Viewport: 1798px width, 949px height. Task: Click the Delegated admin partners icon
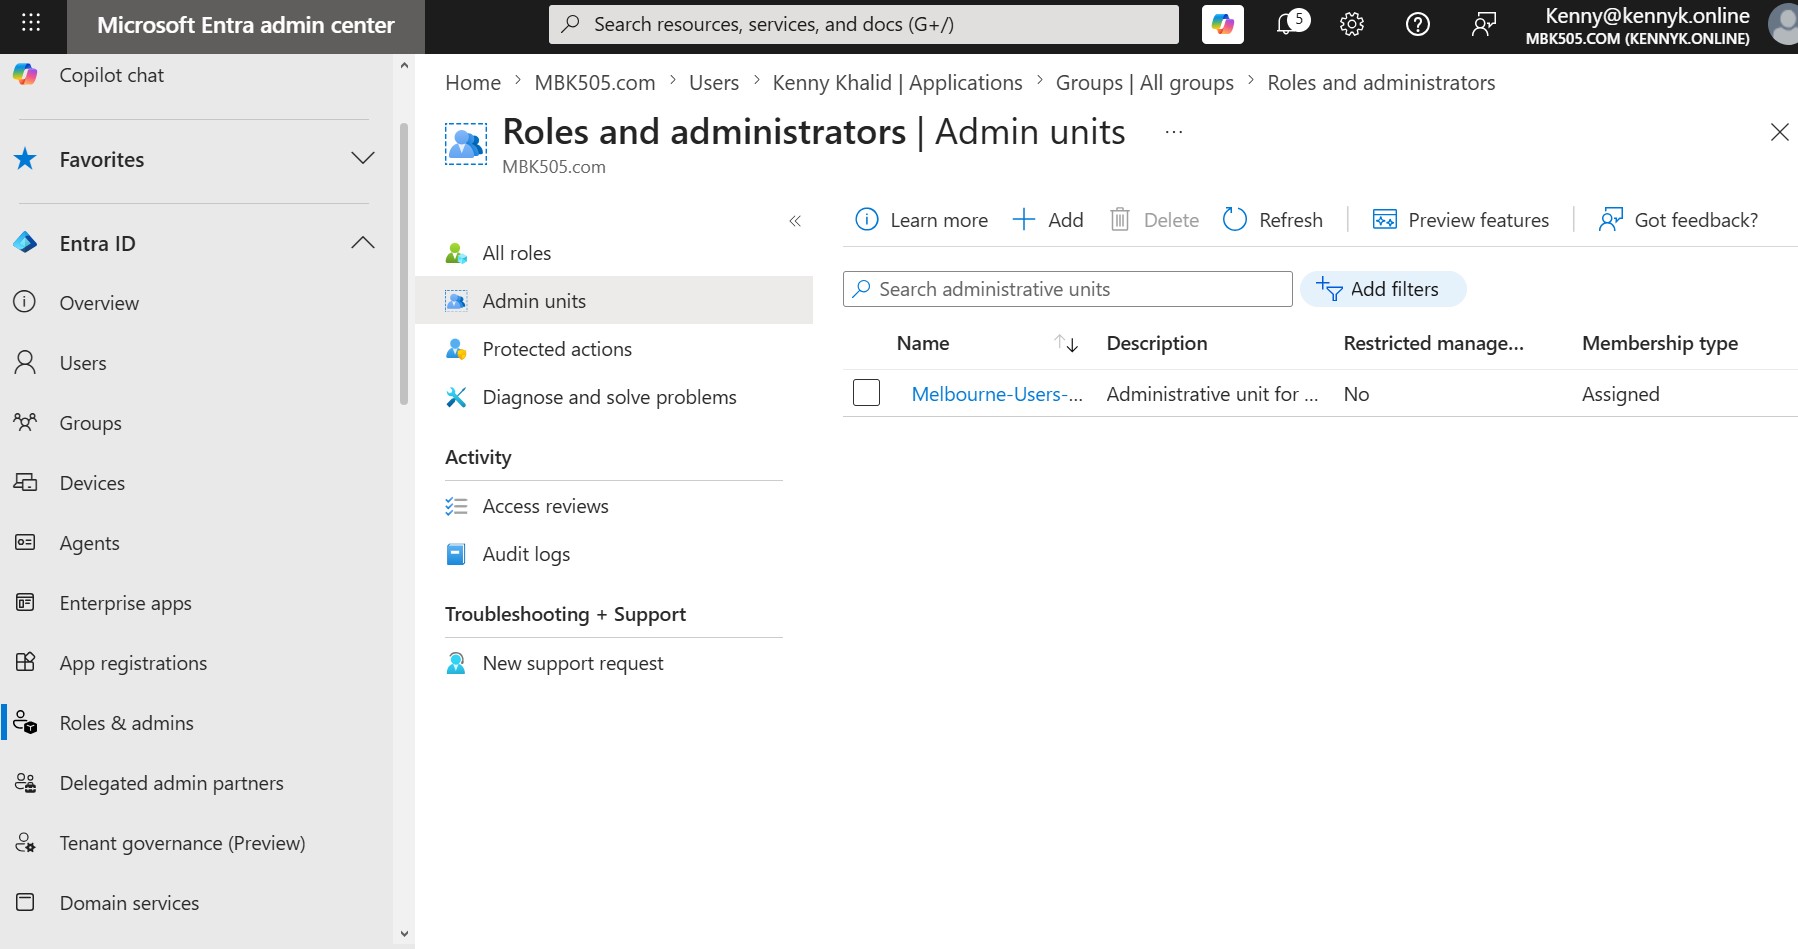[25, 782]
